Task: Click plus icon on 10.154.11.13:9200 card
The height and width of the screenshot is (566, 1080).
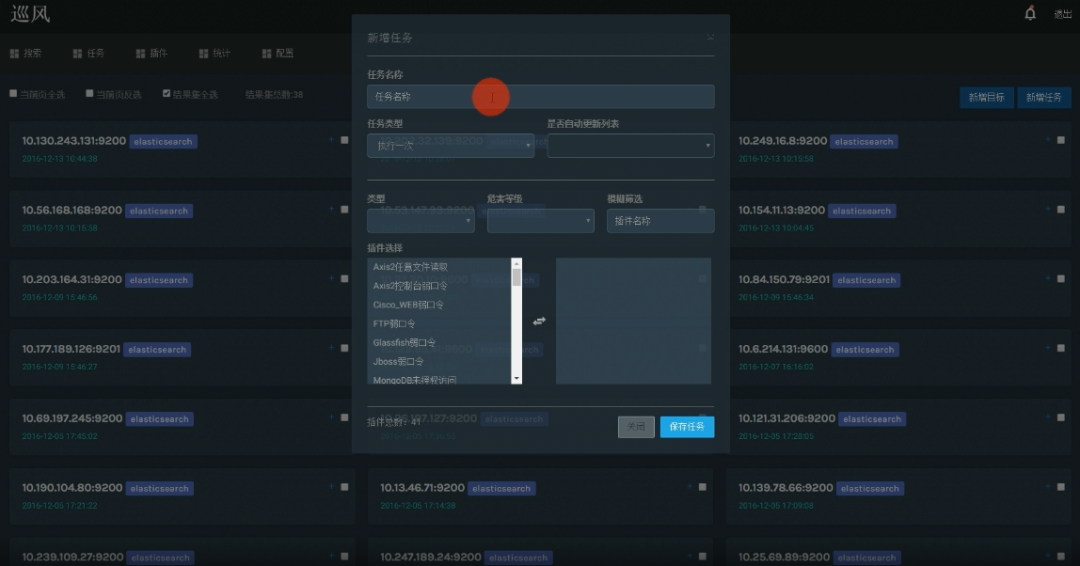Action: coord(1048,209)
